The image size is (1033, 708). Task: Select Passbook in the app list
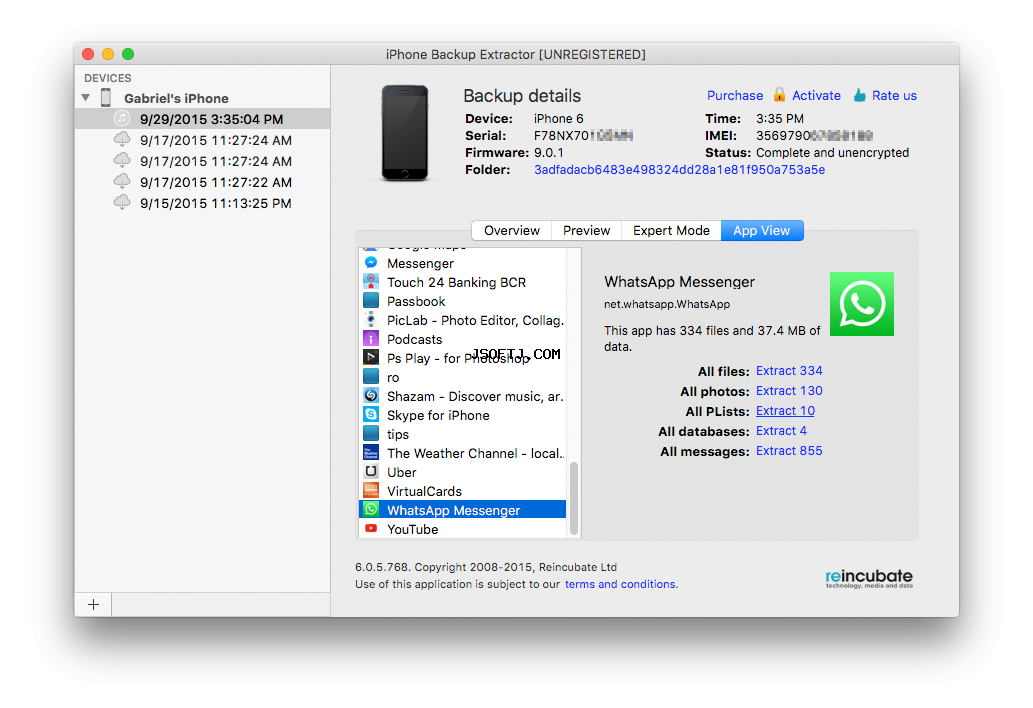tap(462, 302)
